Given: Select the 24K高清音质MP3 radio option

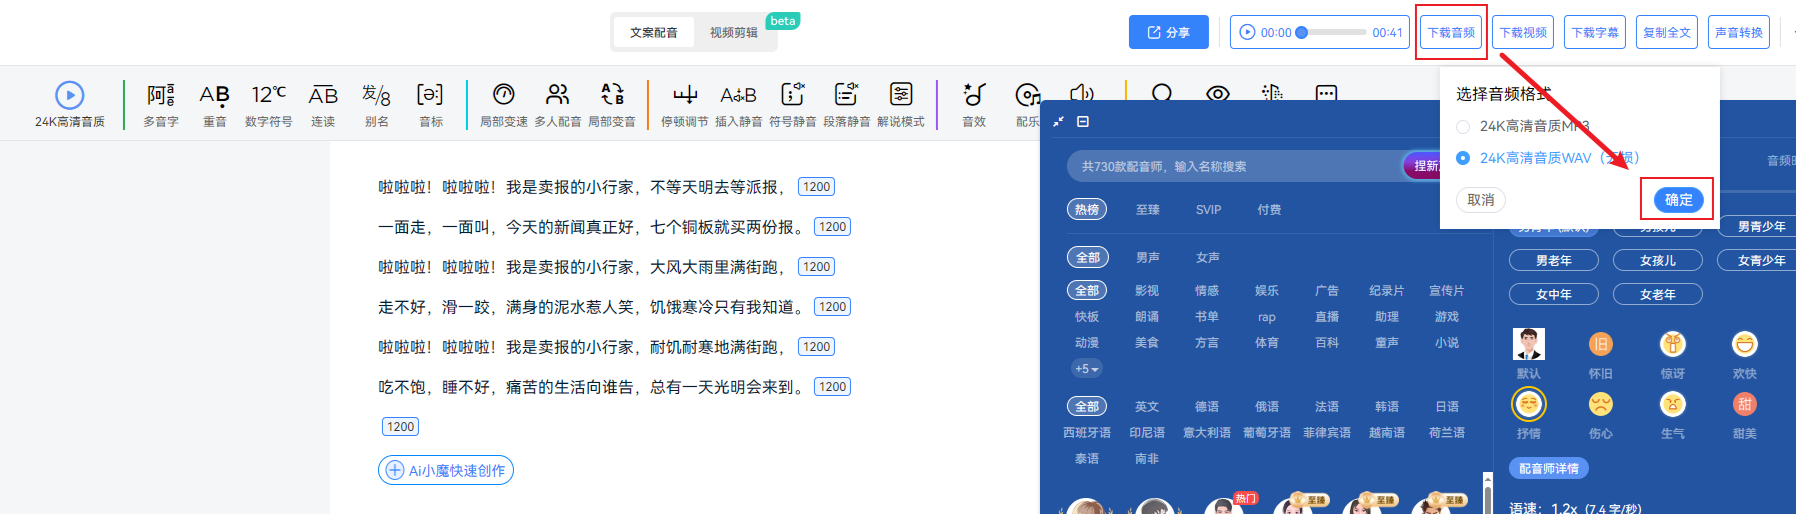Looking at the screenshot, I should [1463, 126].
